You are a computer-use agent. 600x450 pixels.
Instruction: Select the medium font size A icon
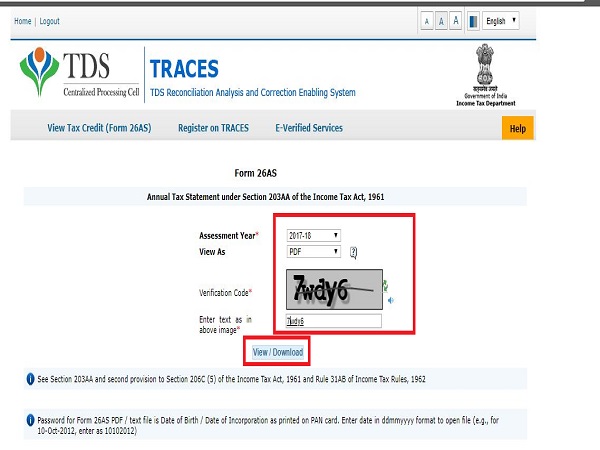(x=441, y=20)
